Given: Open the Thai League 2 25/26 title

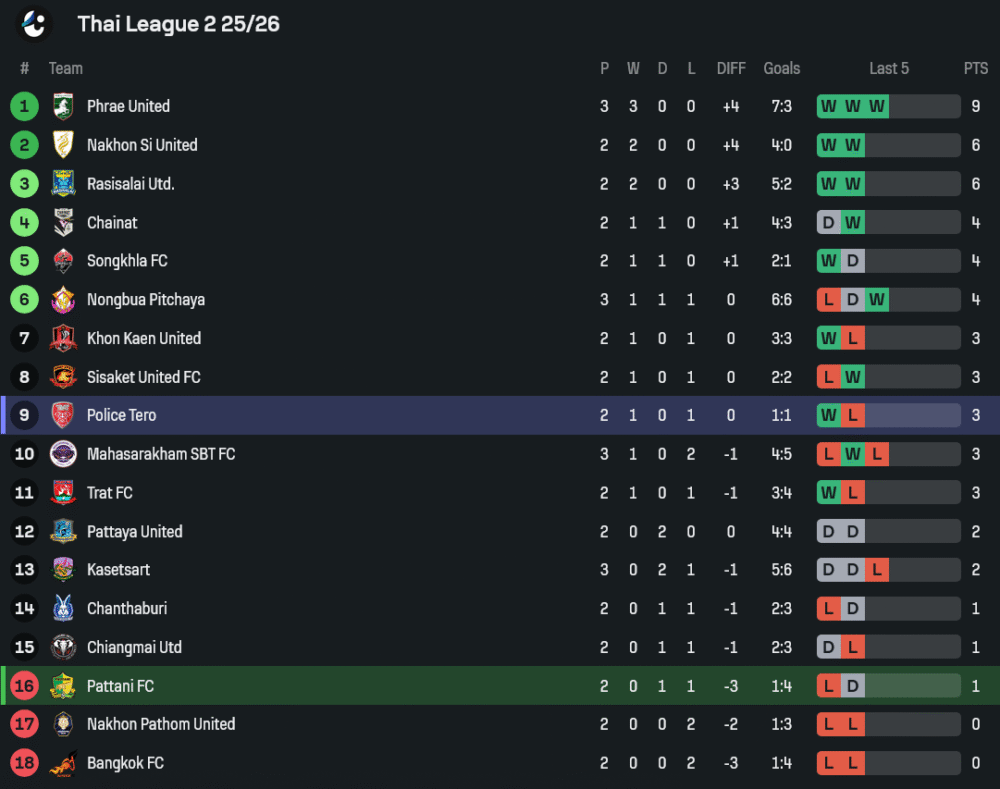Looking at the screenshot, I should coord(178,24).
